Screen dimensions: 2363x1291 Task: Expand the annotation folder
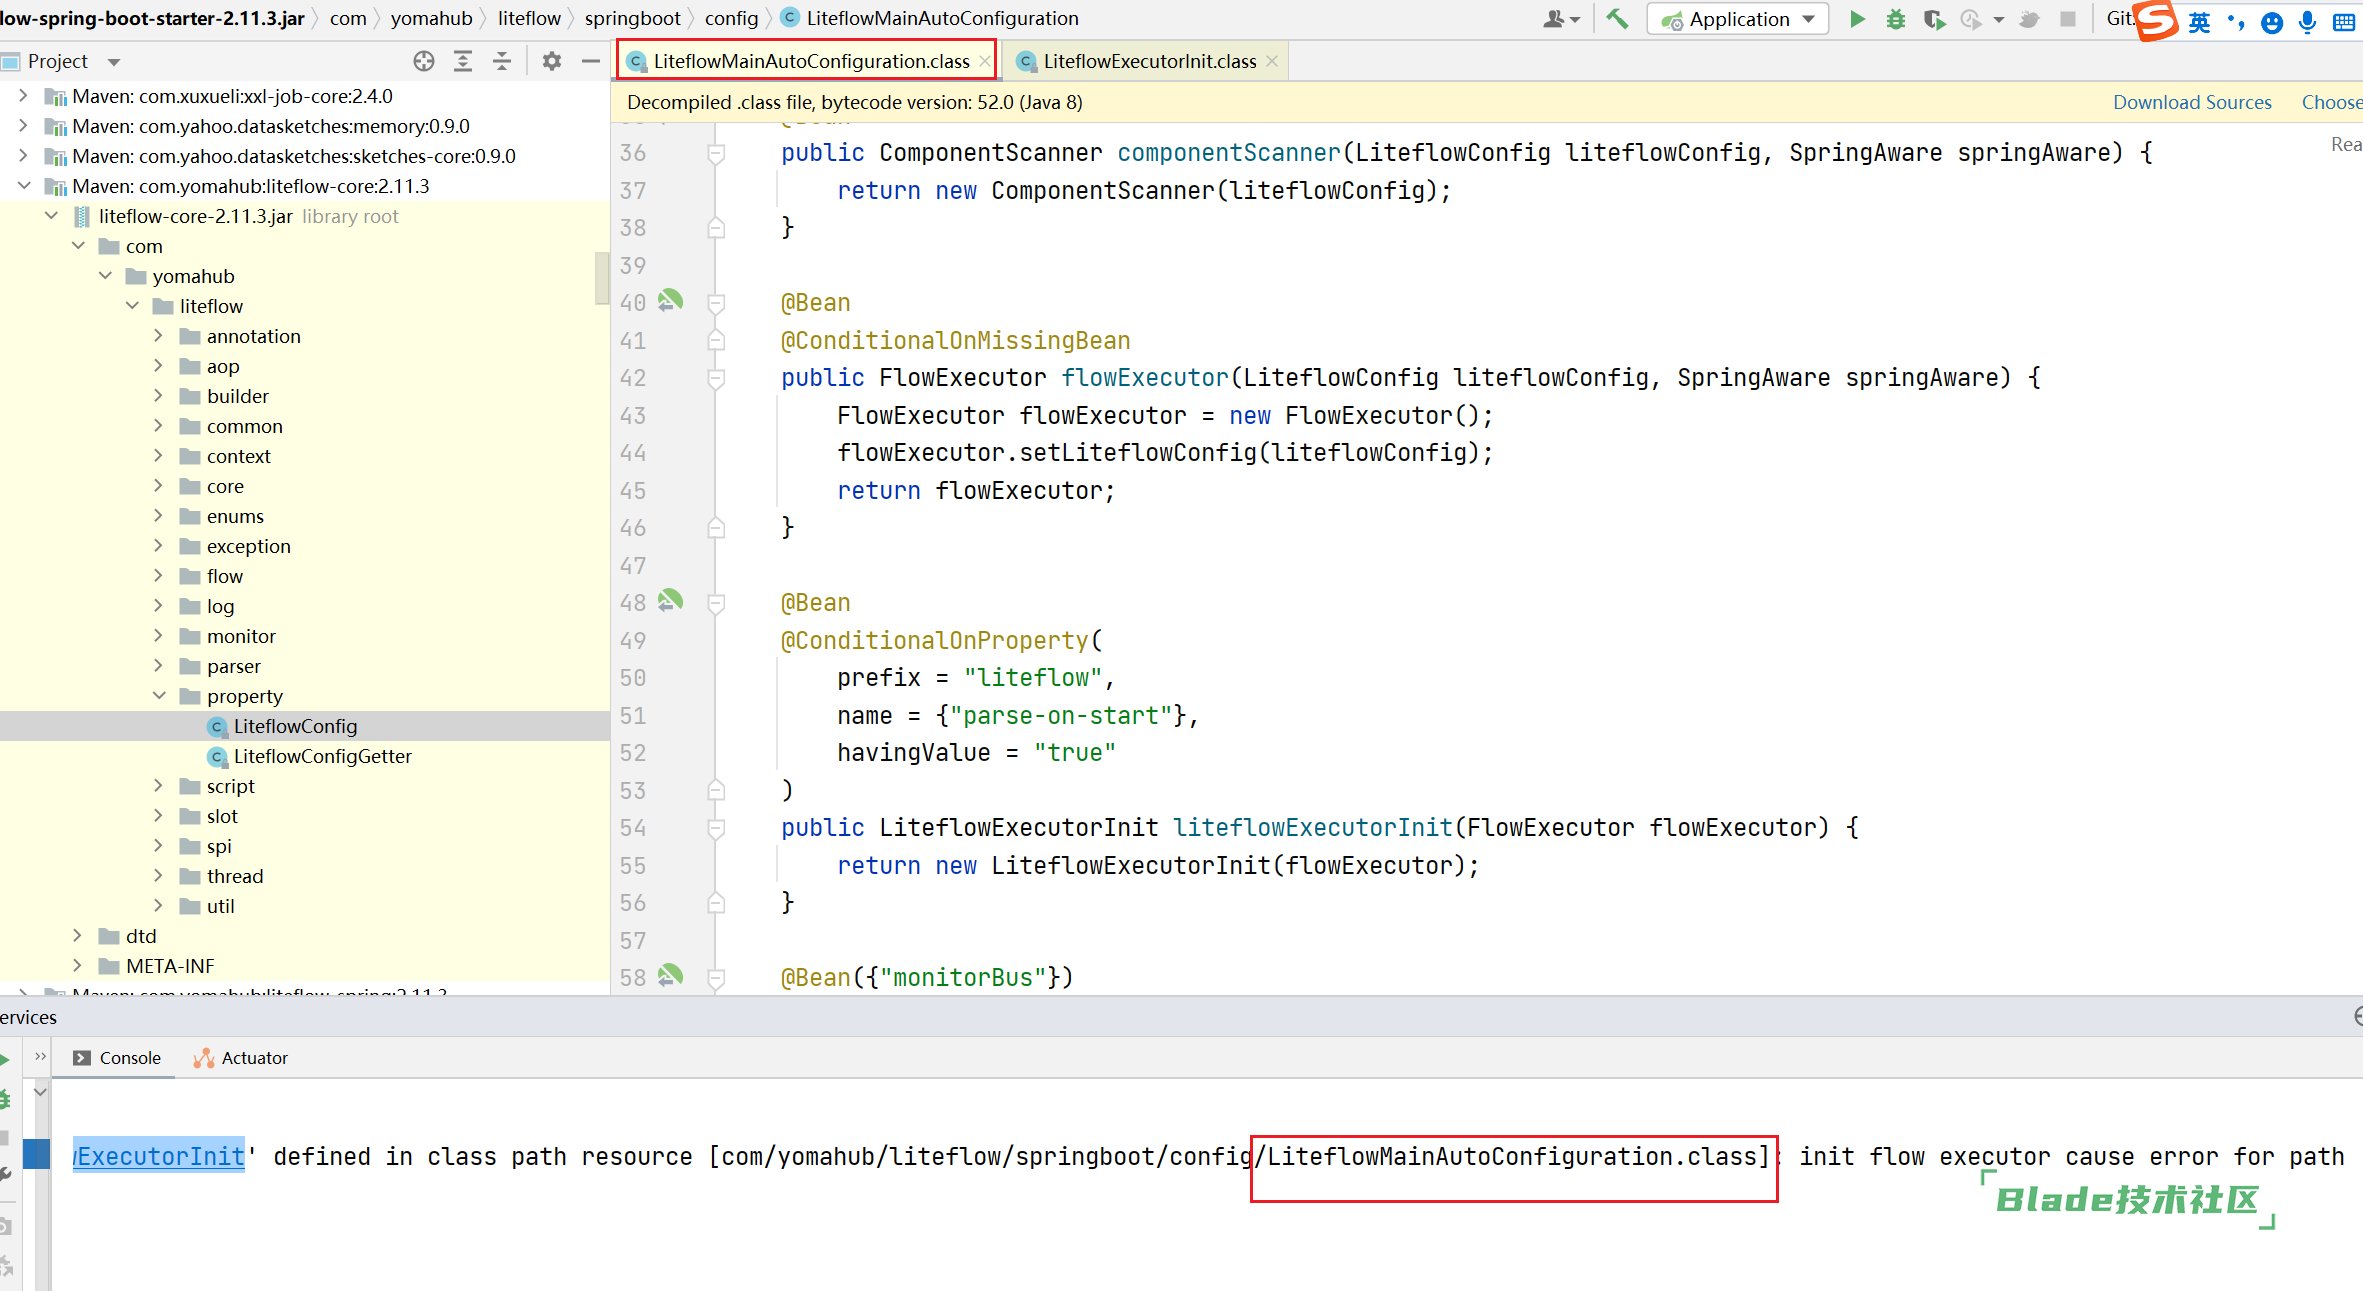159,336
